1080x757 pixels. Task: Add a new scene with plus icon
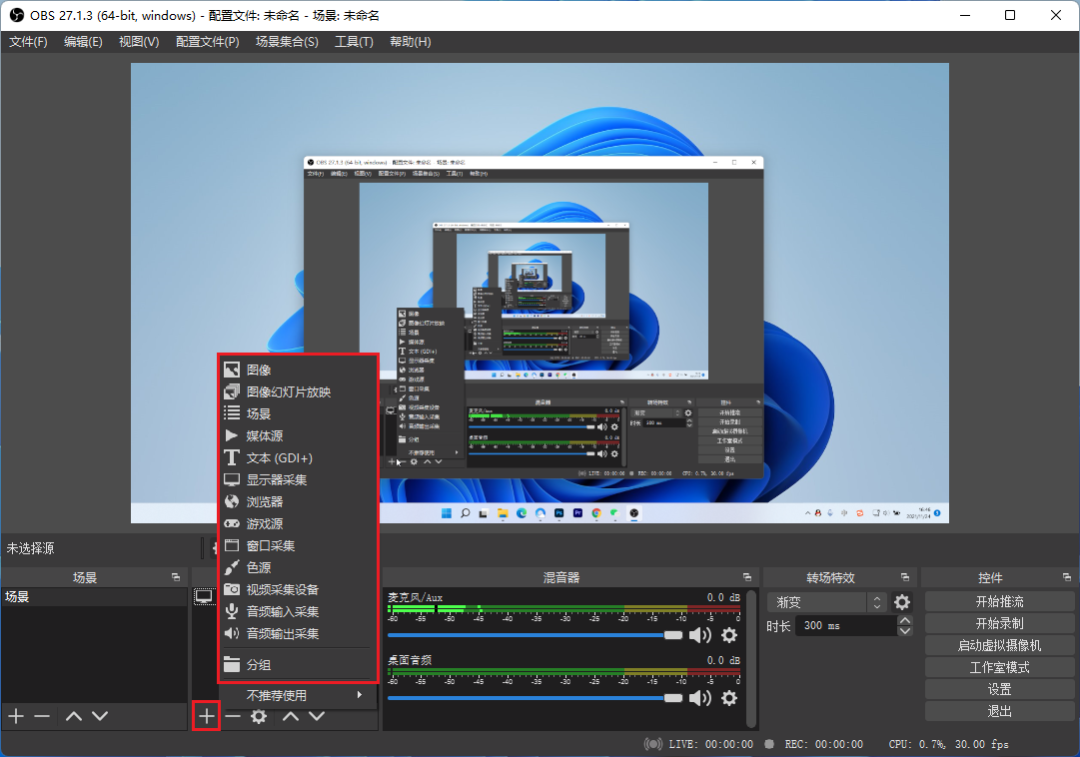click(x=16, y=716)
